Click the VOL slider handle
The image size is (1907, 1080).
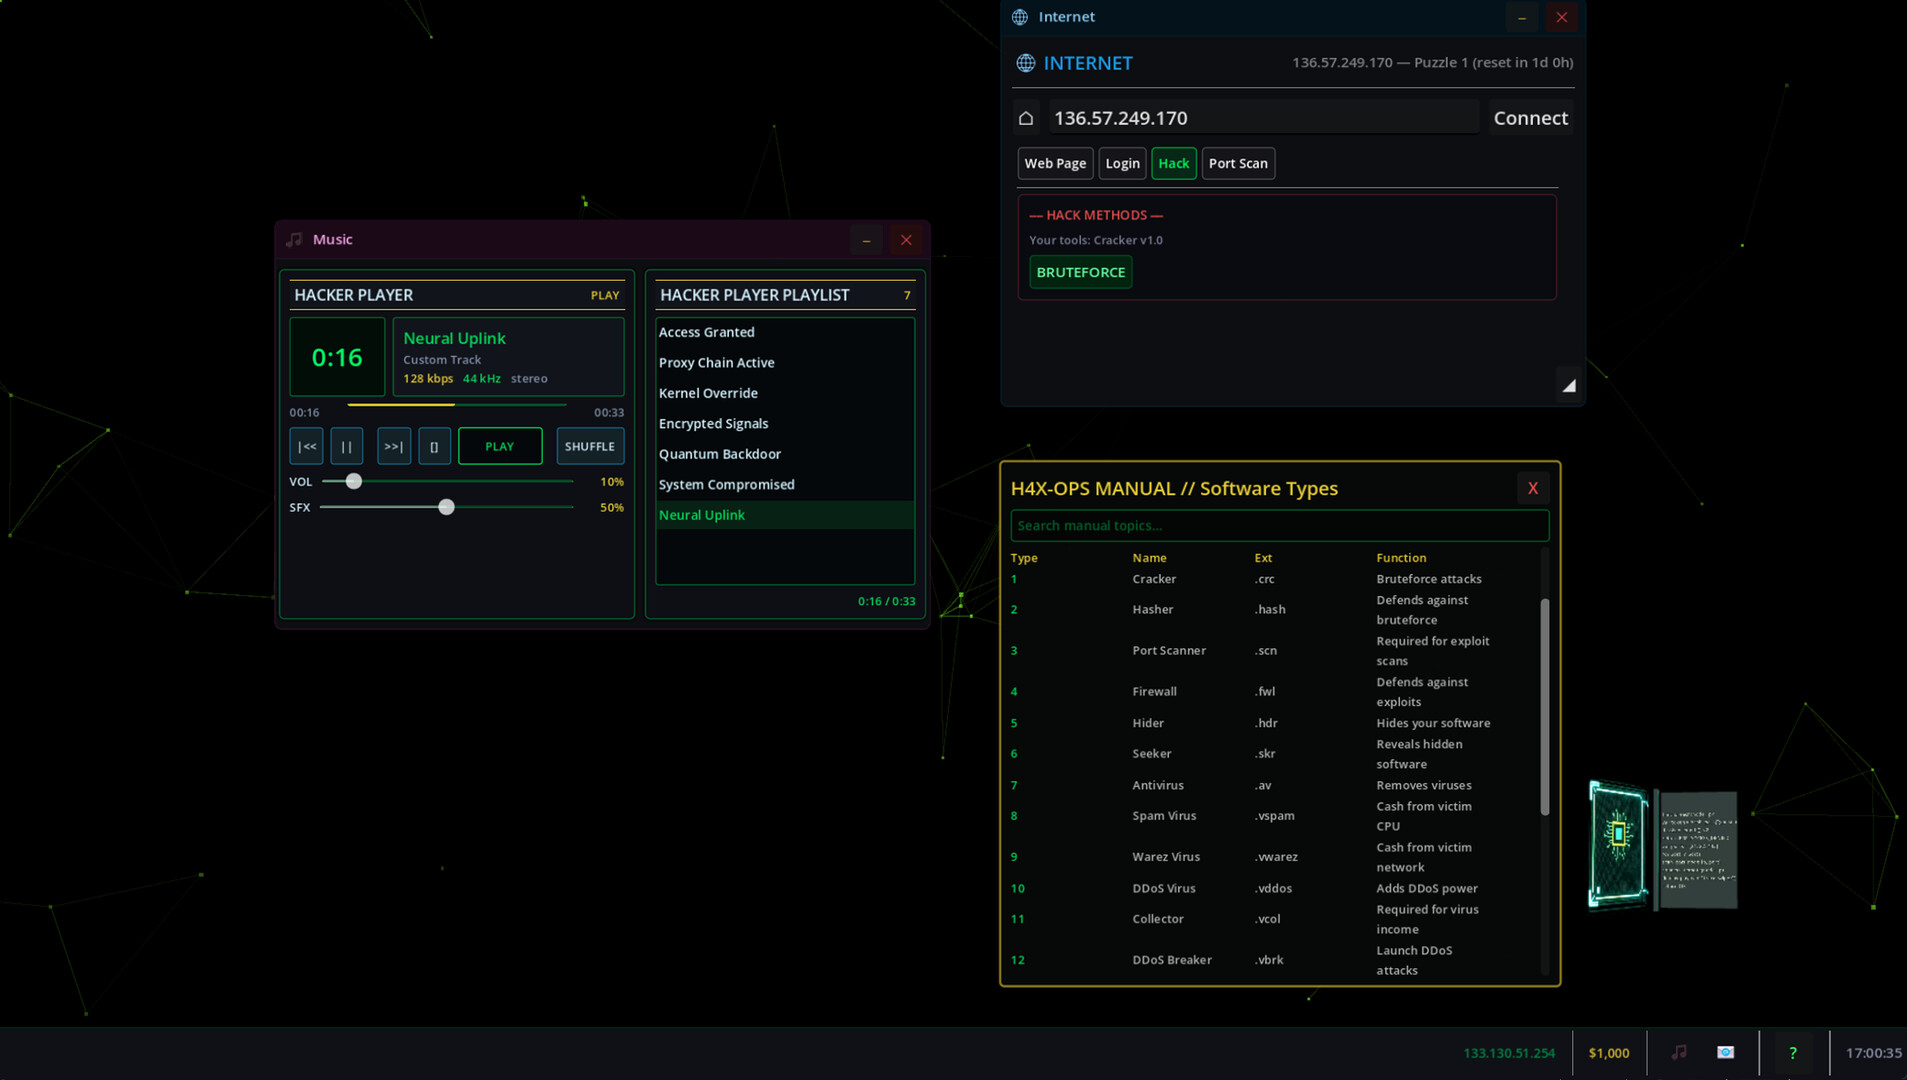[354, 482]
